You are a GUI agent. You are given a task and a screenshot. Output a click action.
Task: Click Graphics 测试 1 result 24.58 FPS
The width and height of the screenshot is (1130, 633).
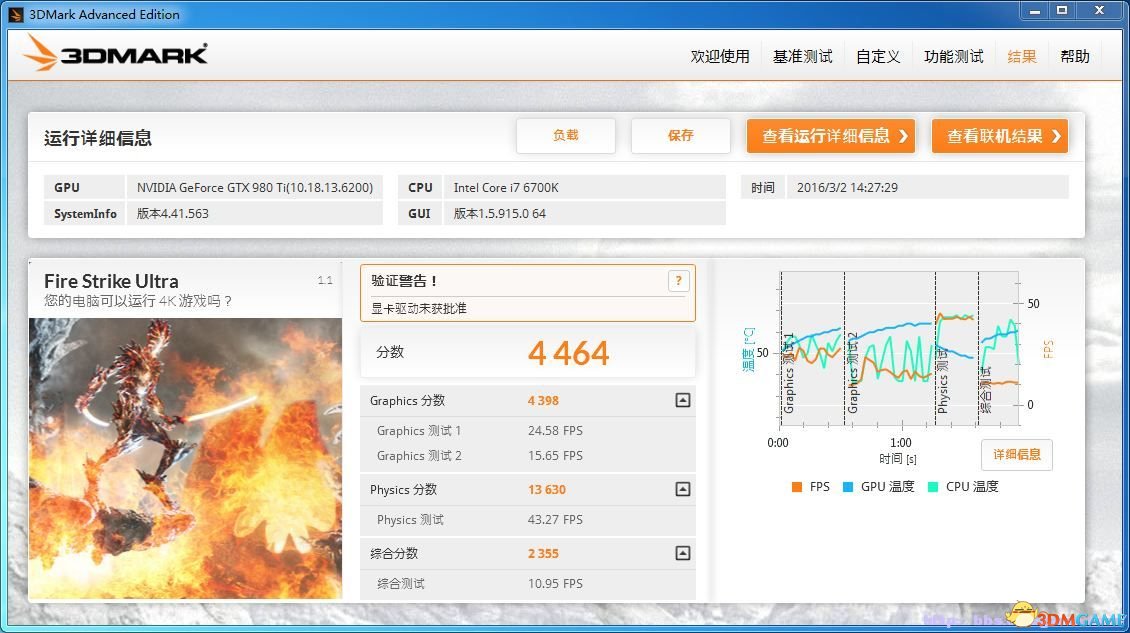555,430
